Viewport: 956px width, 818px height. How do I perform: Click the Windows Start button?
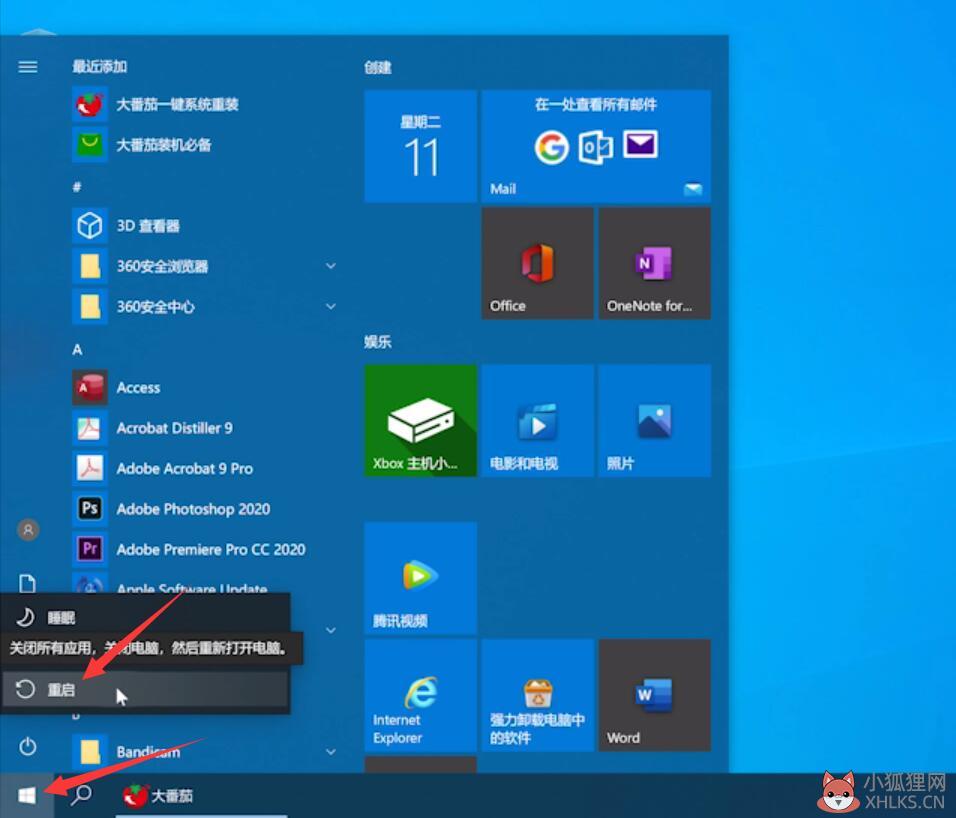[27, 795]
